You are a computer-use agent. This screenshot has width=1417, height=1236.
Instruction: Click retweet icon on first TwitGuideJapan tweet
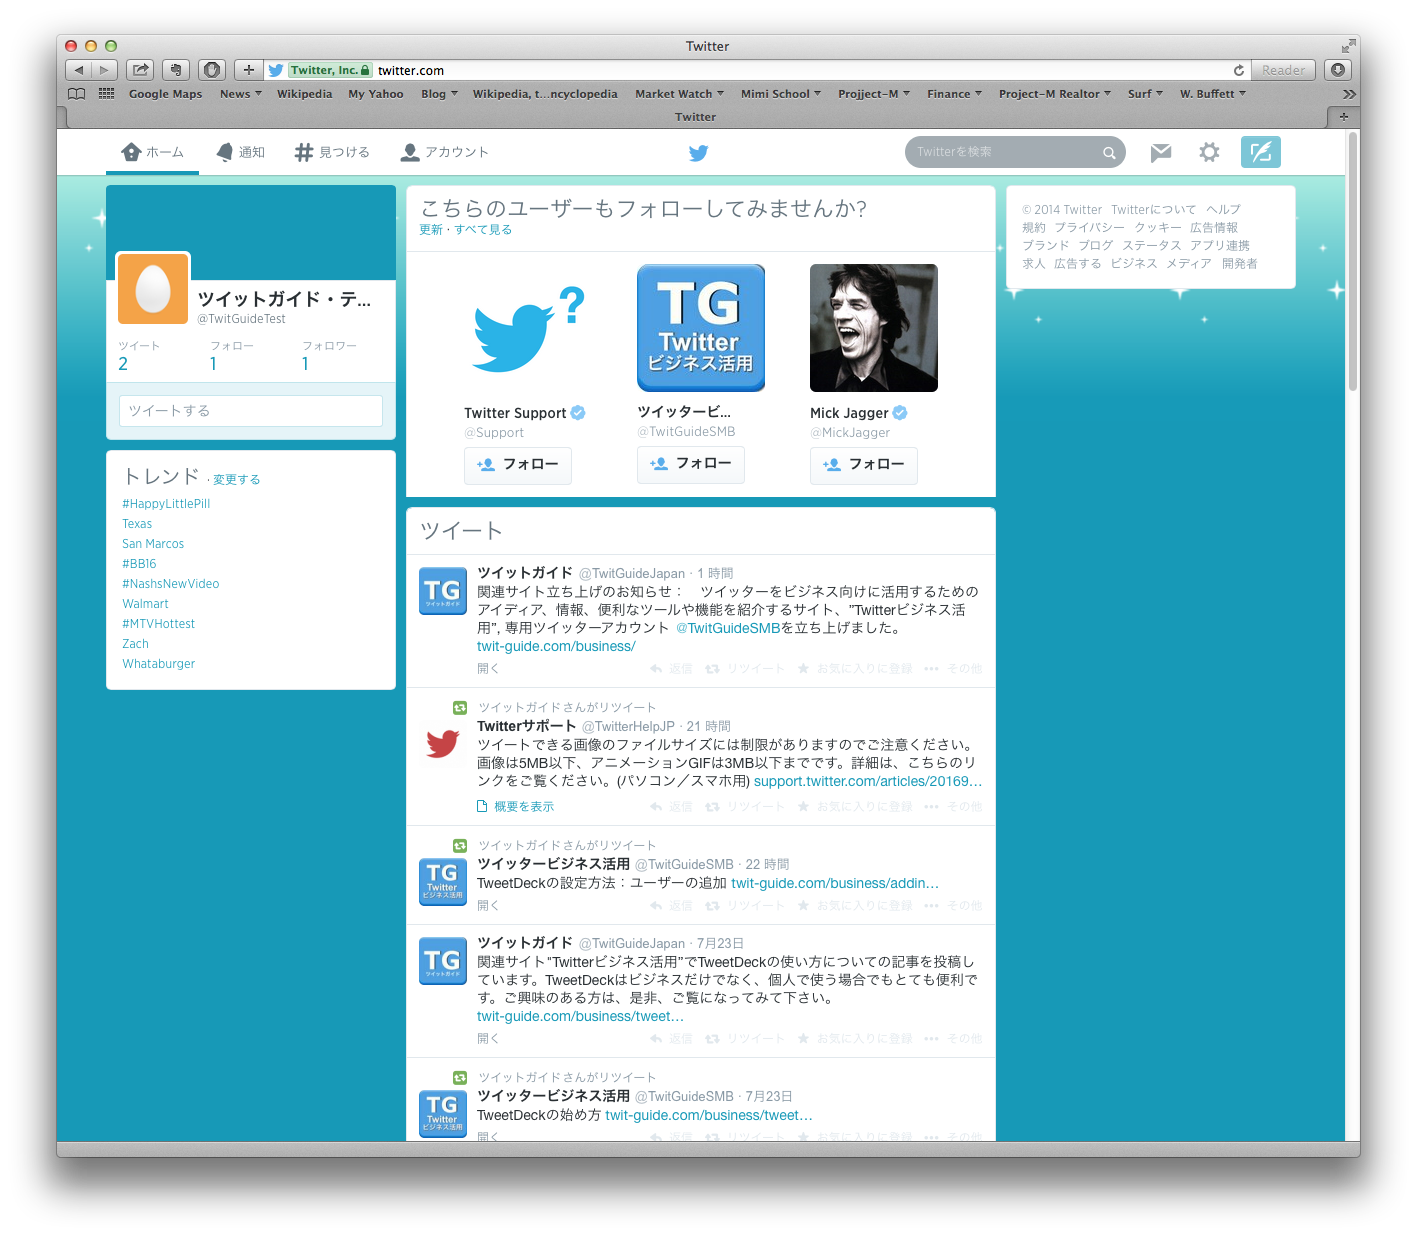(x=712, y=669)
